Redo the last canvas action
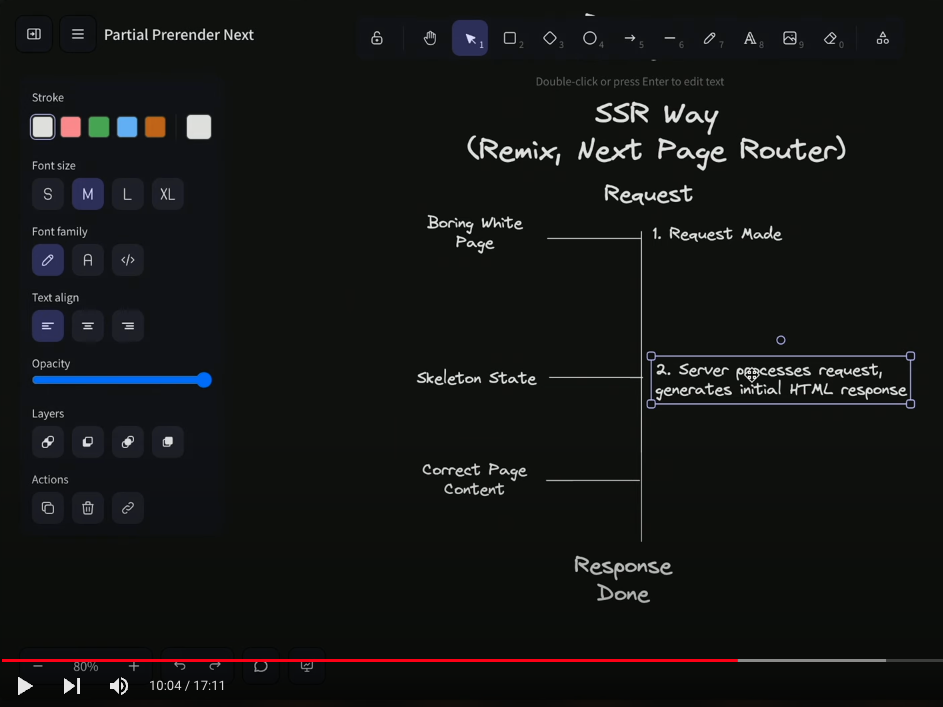This screenshot has height=707, width=943. pos(215,666)
